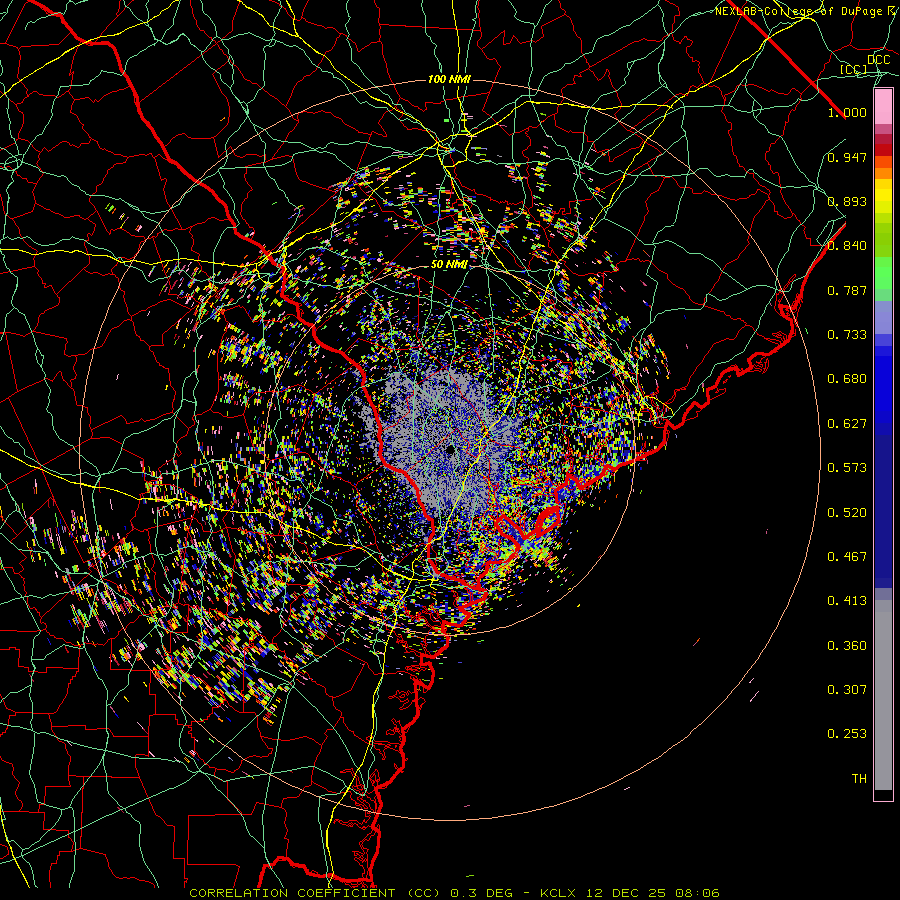Click the [CC] label above the color bar

854,69
